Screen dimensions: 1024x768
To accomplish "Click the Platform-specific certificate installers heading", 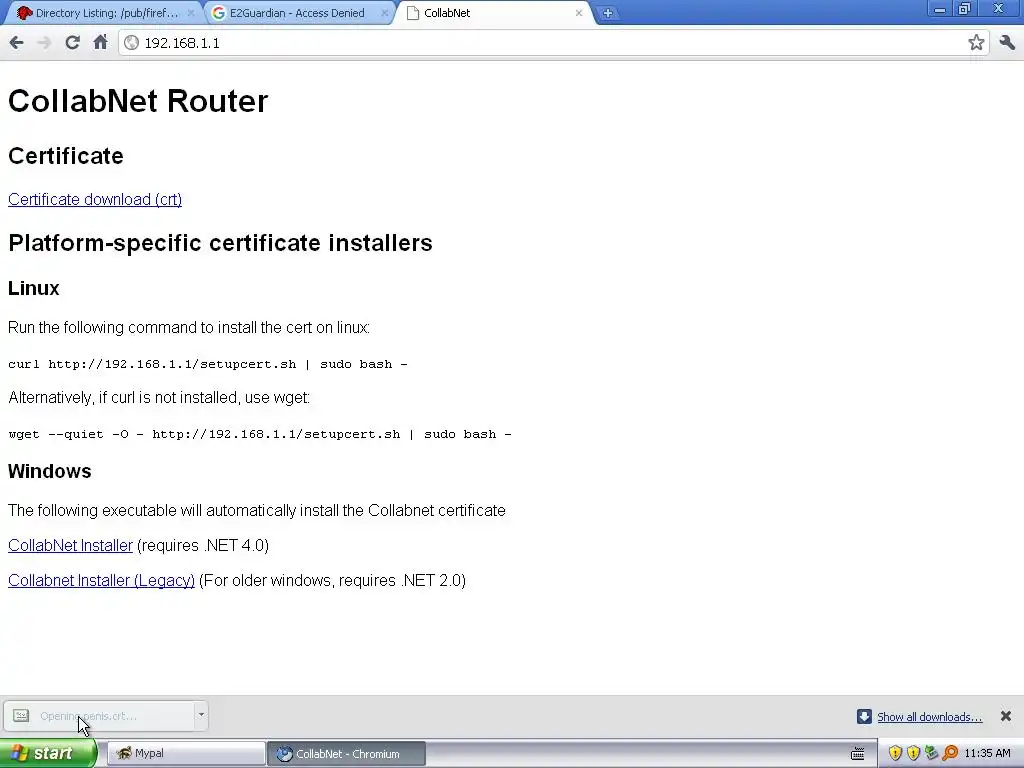I will point(220,243).
